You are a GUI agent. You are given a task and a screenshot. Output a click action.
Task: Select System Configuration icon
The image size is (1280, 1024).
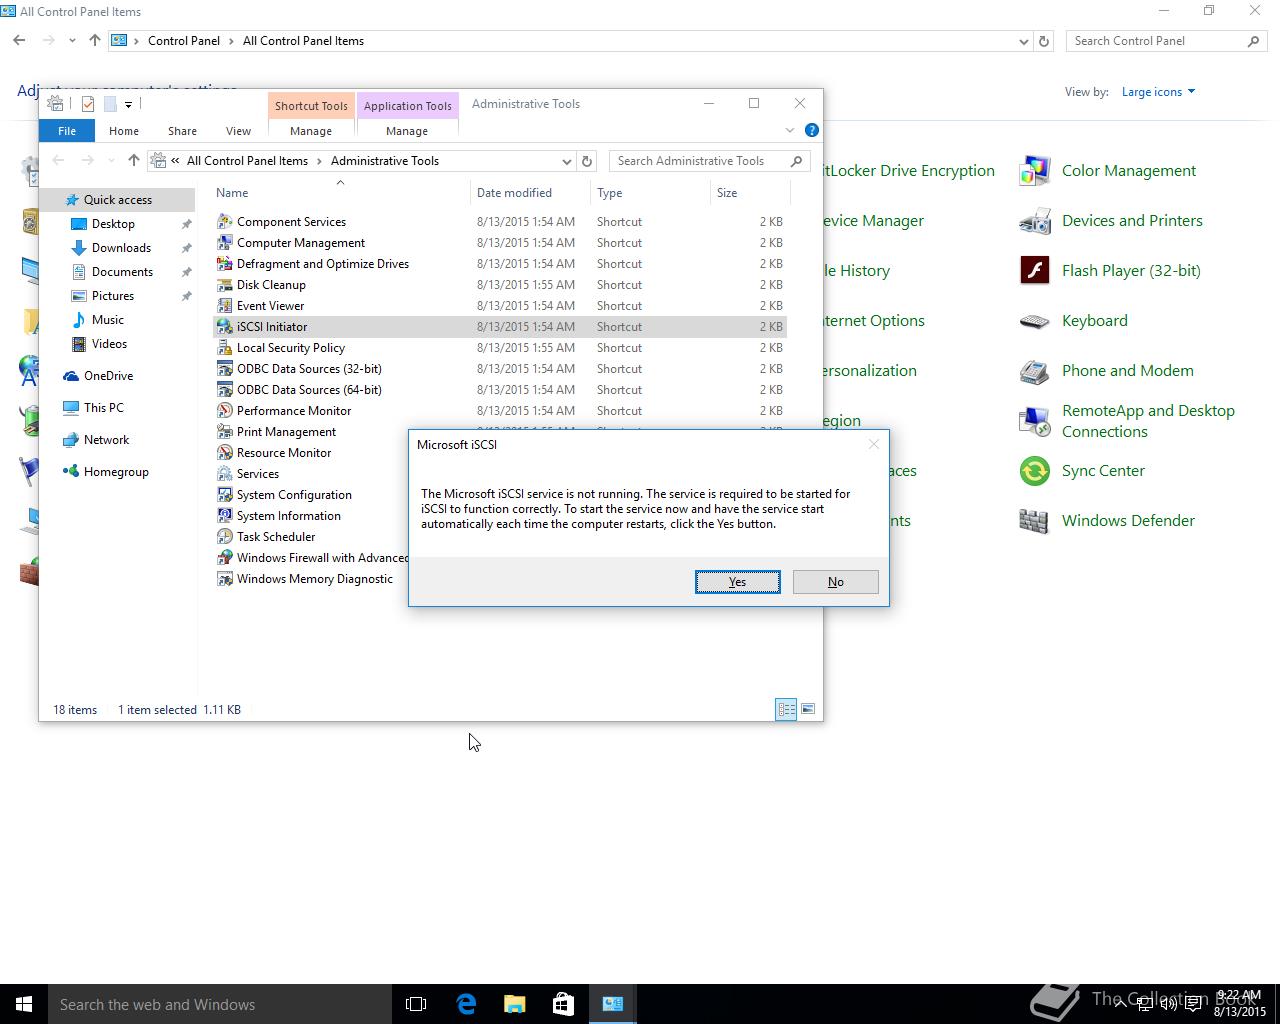[x=225, y=495]
